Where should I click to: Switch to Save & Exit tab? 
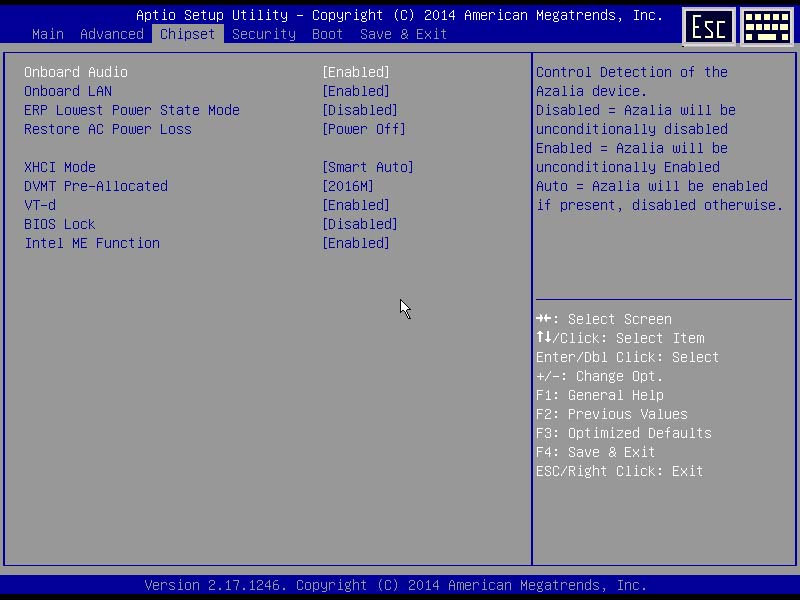[404, 34]
